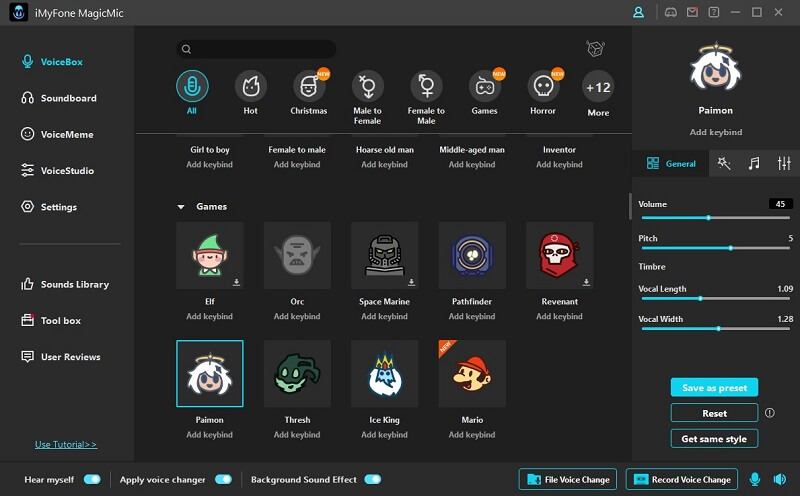Open the VoiceStudio section

click(57, 170)
